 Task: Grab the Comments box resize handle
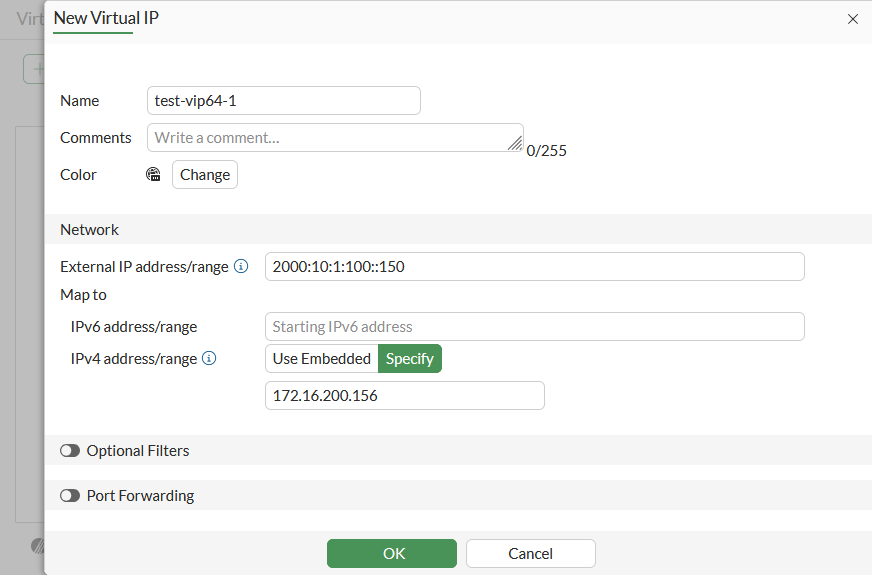click(x=515, y=143)
